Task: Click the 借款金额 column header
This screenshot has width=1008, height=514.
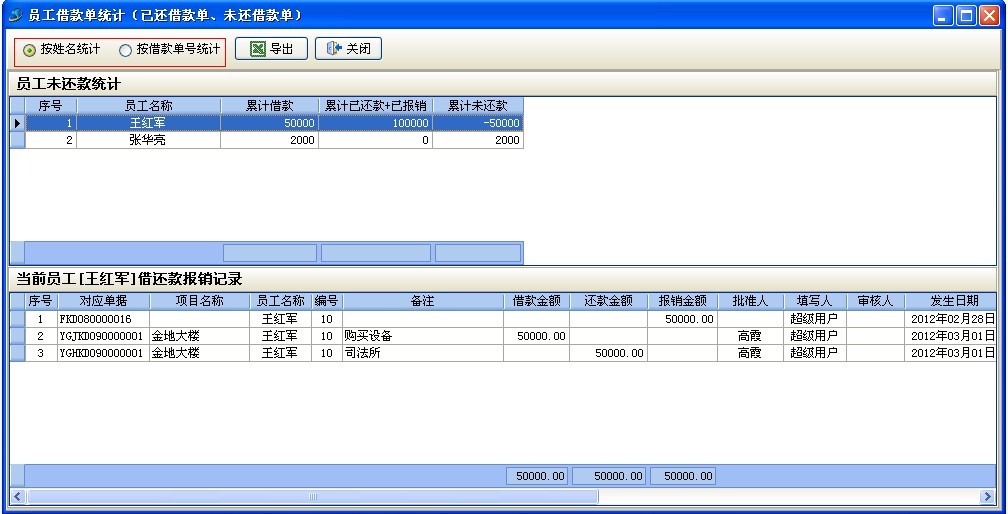Action: tap(536, 301)
